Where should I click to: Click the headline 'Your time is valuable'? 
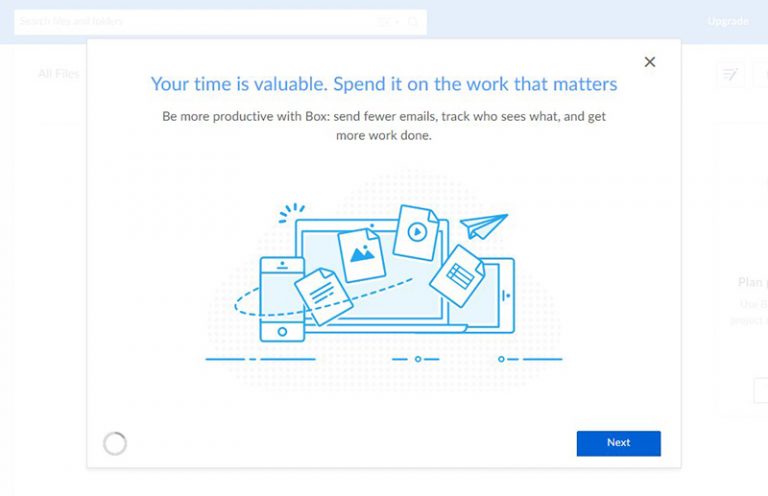239,84
